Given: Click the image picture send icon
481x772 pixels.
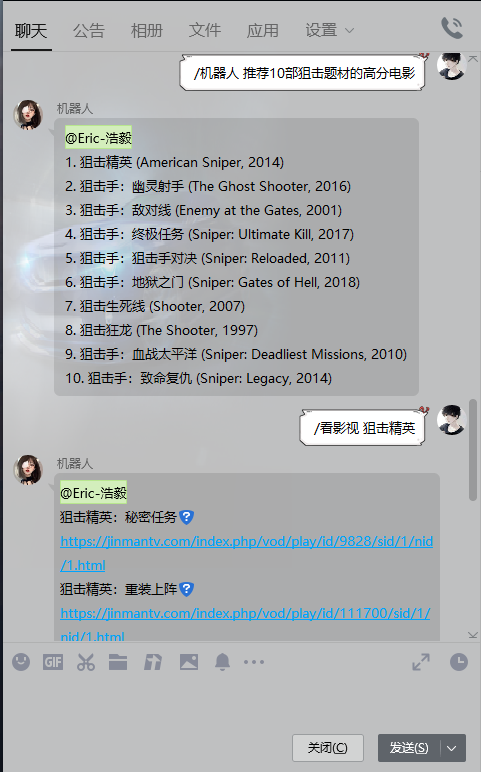Looking at the screenshot, I should (189, 662).
